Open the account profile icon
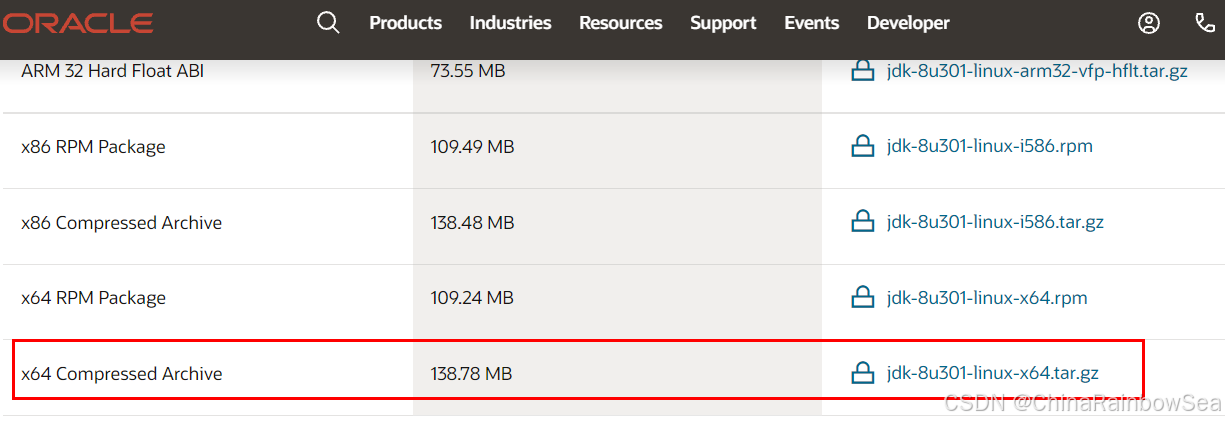The width and height of the screenshot is (1225, 422). (x=1149, y=22)
